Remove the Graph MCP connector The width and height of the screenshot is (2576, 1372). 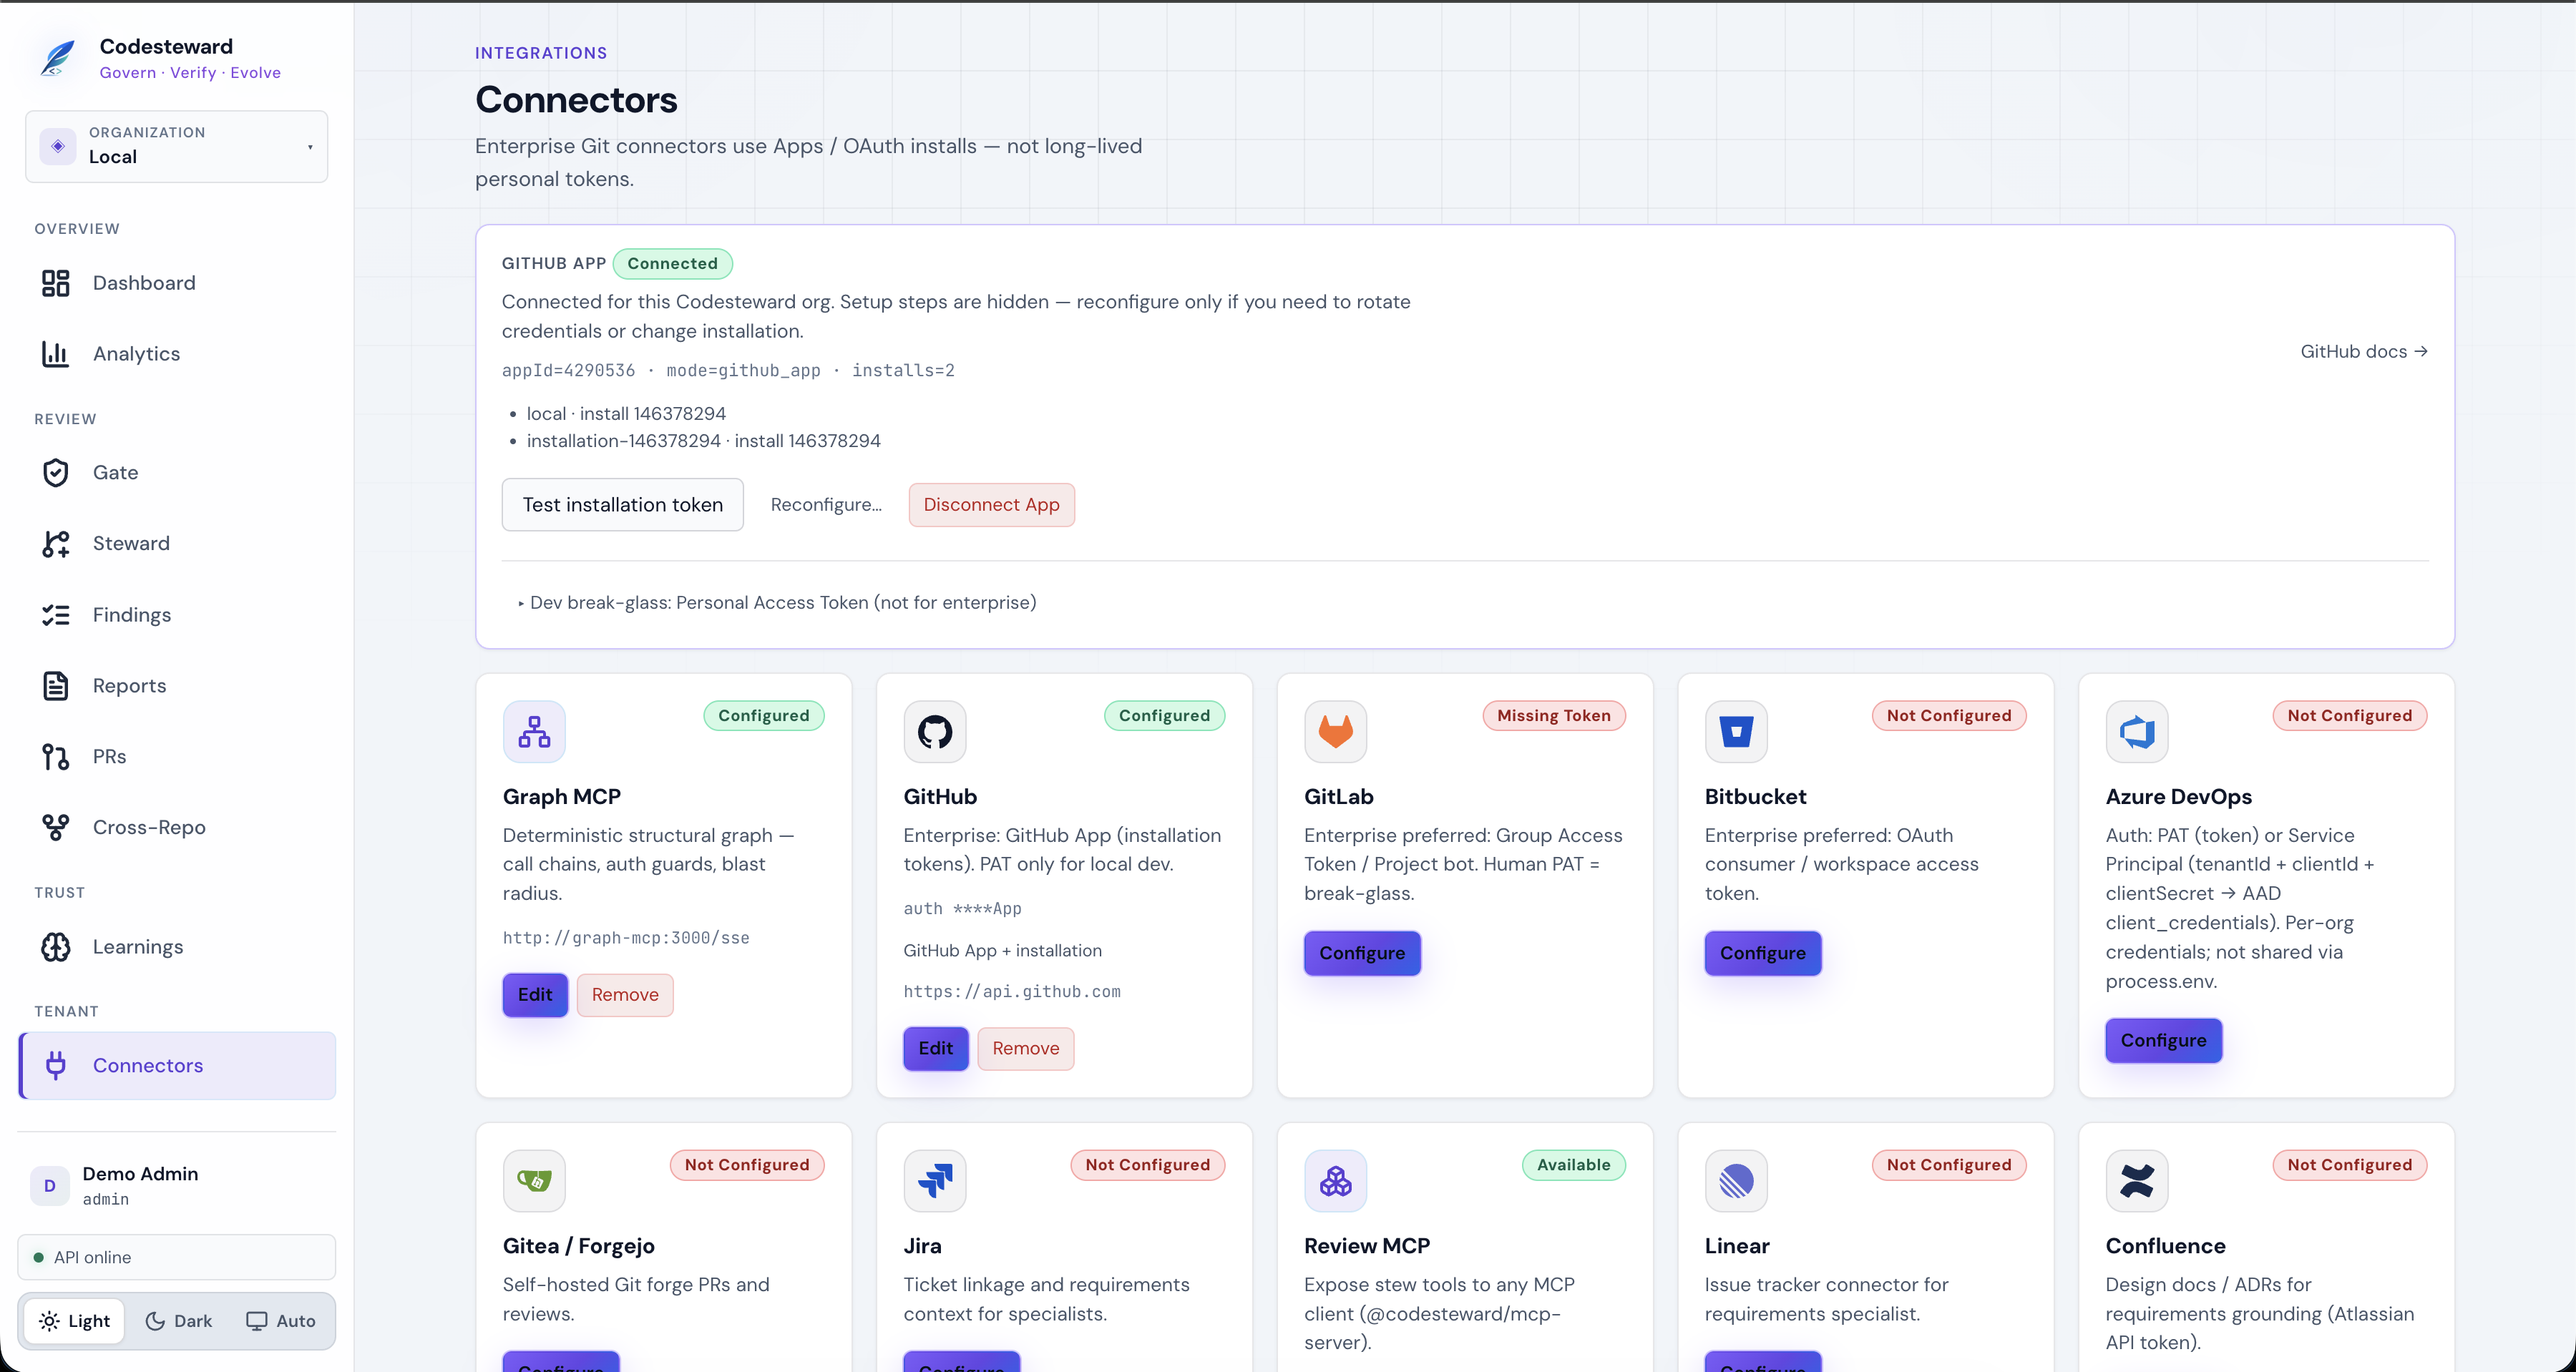pyautogui.click(x=625, y=995)
